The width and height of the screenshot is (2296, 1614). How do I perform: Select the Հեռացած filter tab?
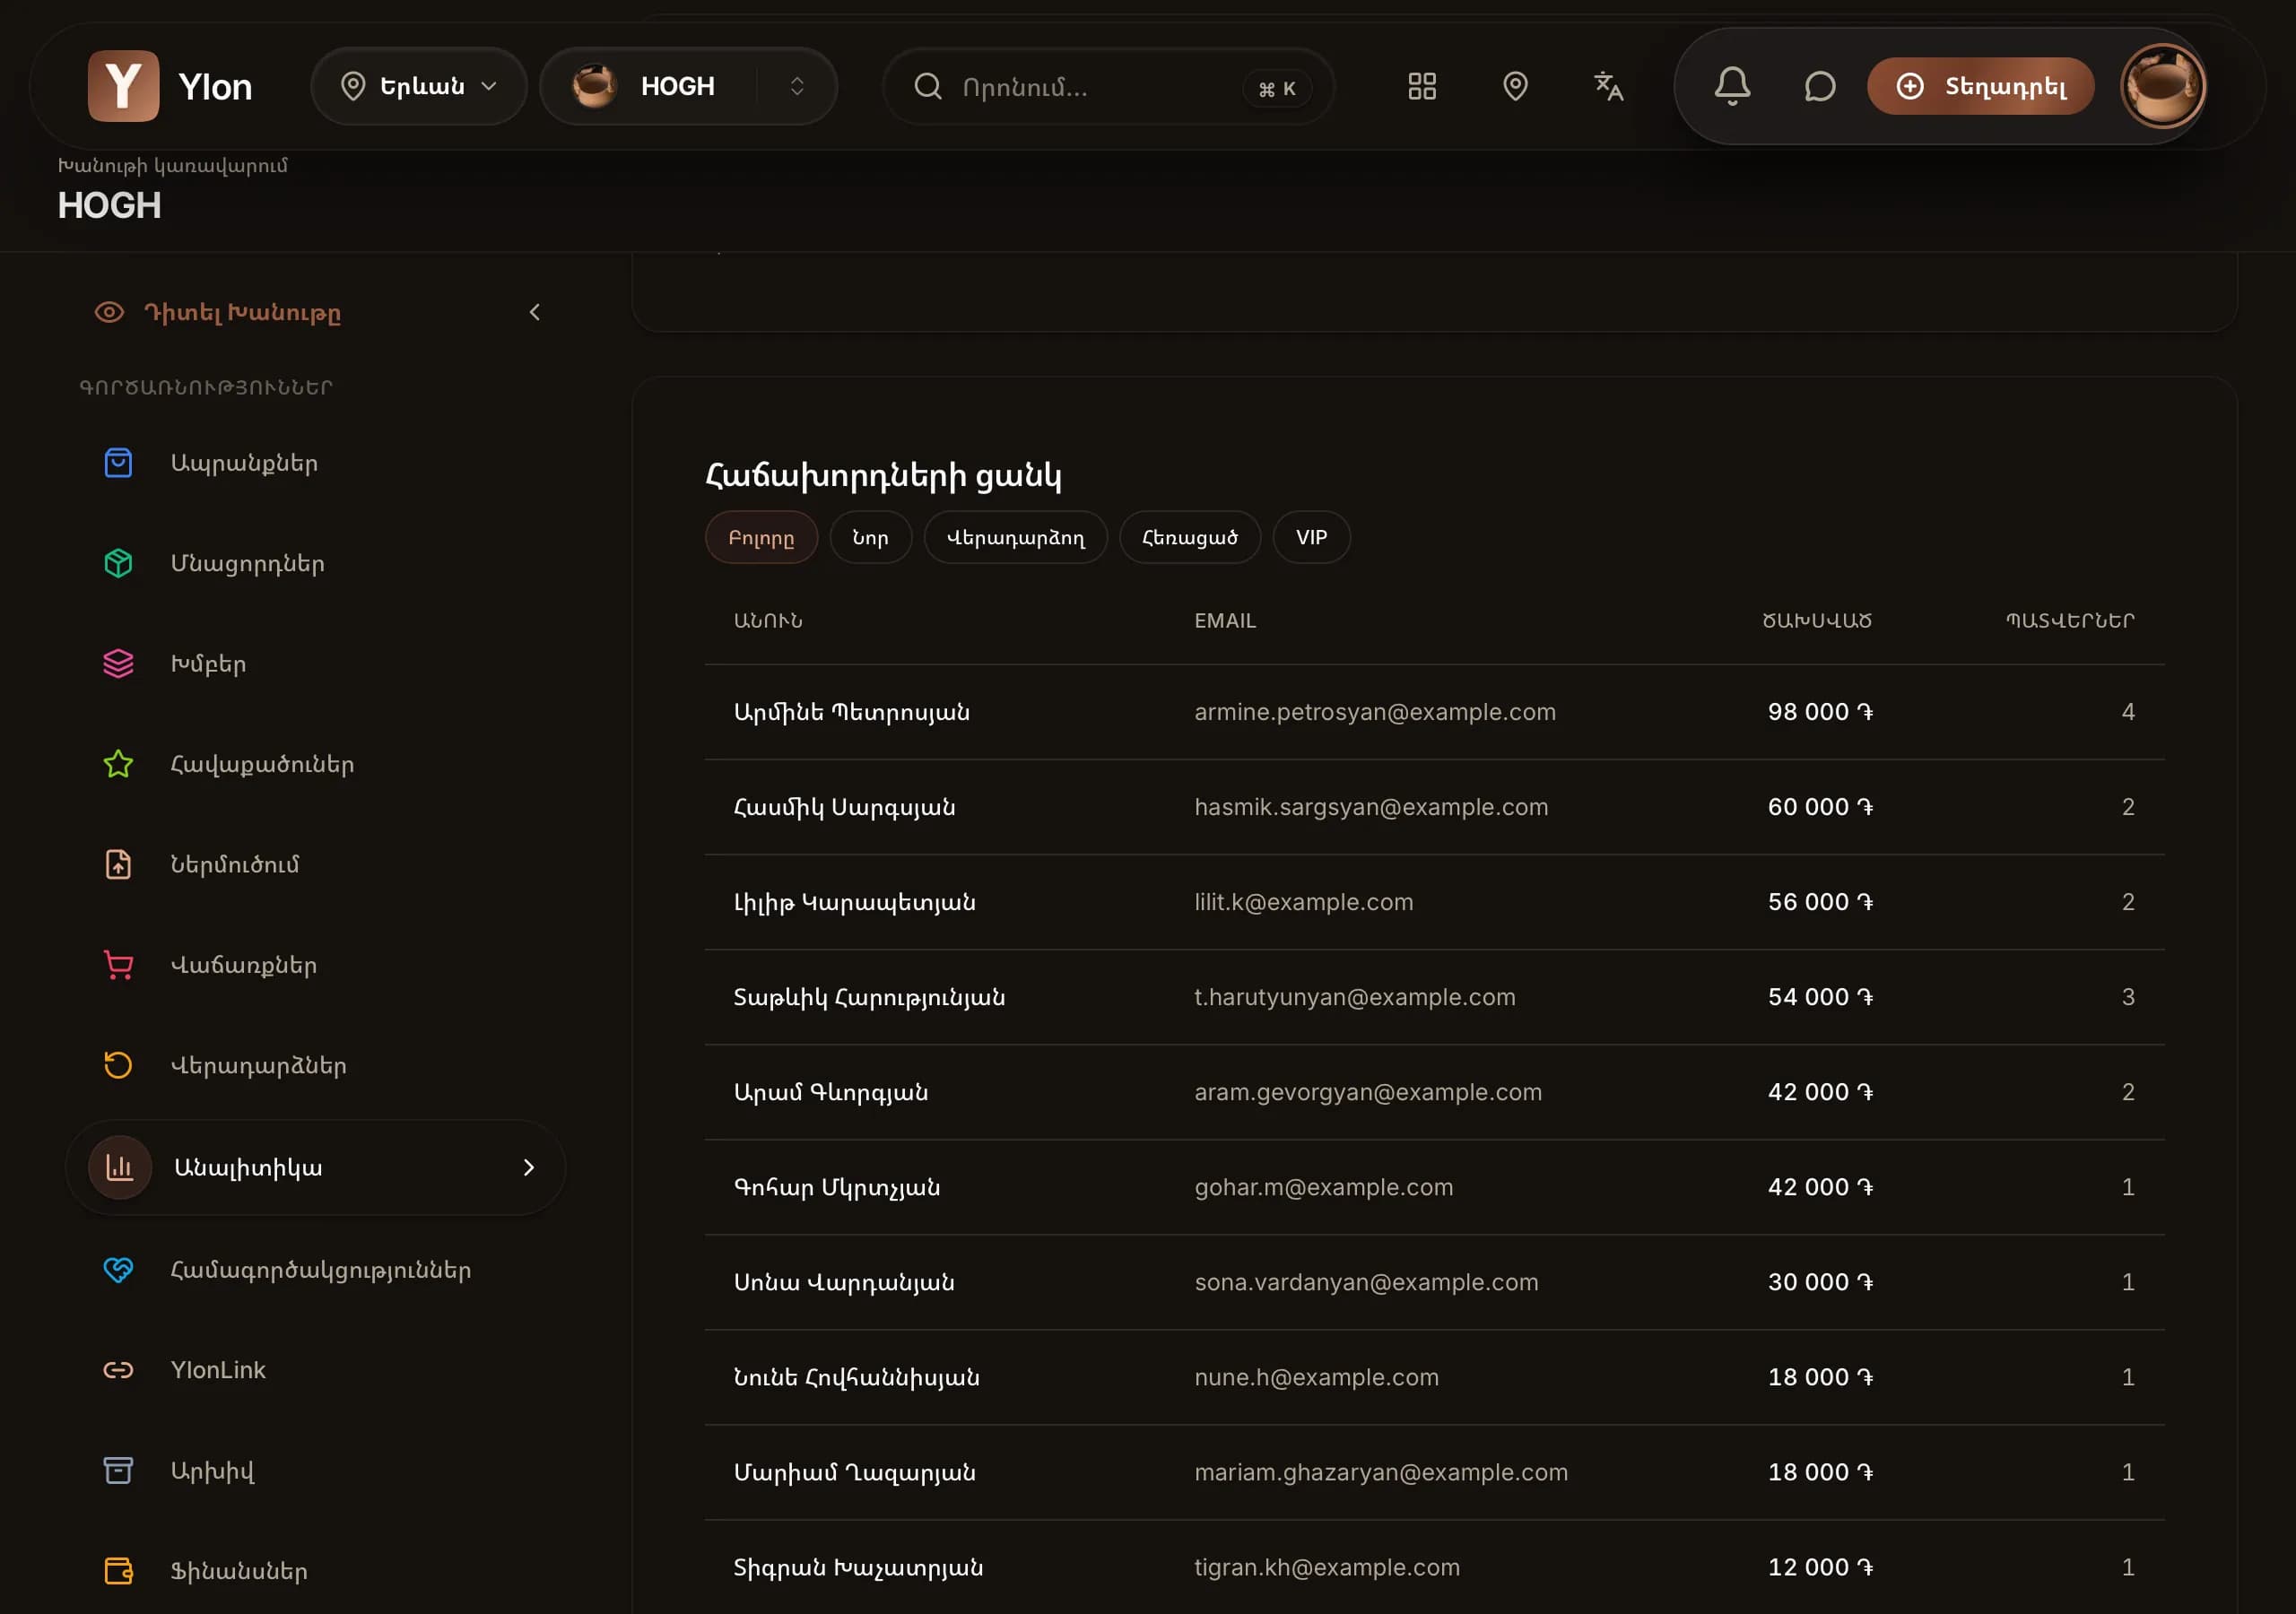pyautogui.click(x=1189, y=537)
